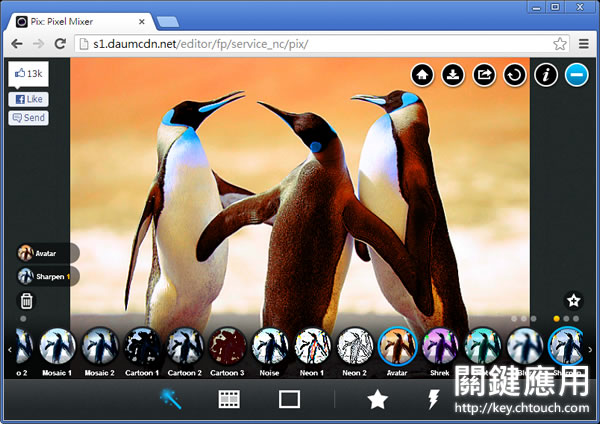Bookmark this page with the star
The width and height of the screenshot is (600, 424).
pos(560,44)
